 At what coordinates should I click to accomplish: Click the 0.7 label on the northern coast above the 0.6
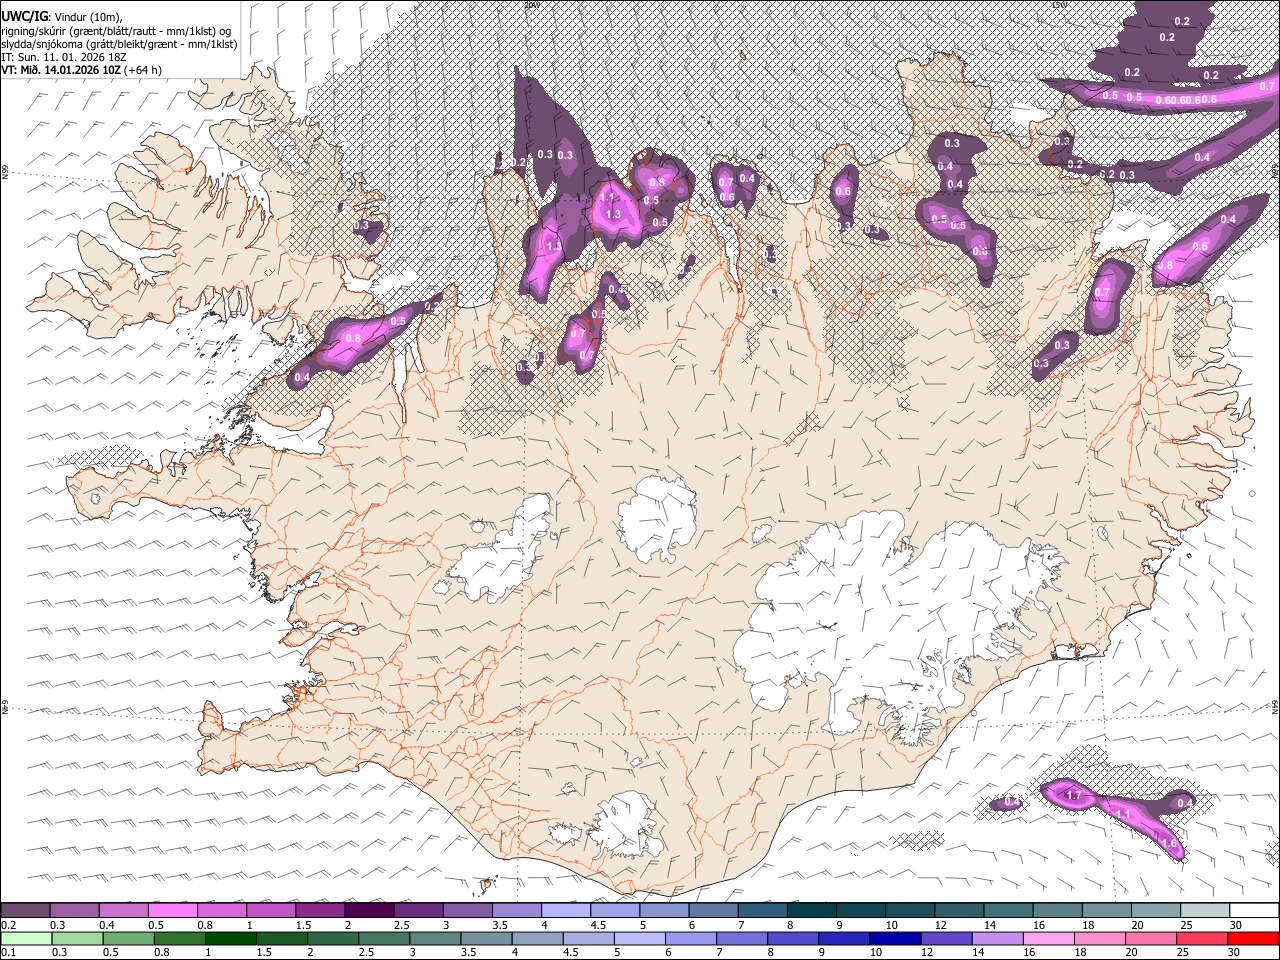[727, 181]
